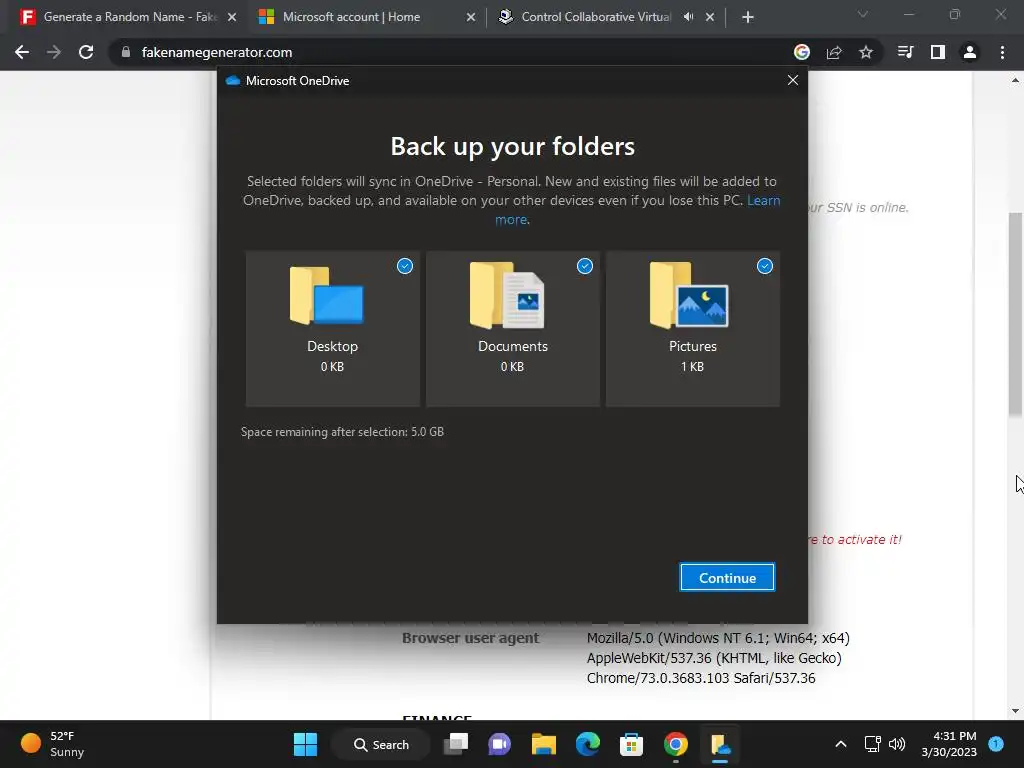Close the Microsoft account tab
Viewport: 1024px width, 768px height.
(x=471, y=17)
